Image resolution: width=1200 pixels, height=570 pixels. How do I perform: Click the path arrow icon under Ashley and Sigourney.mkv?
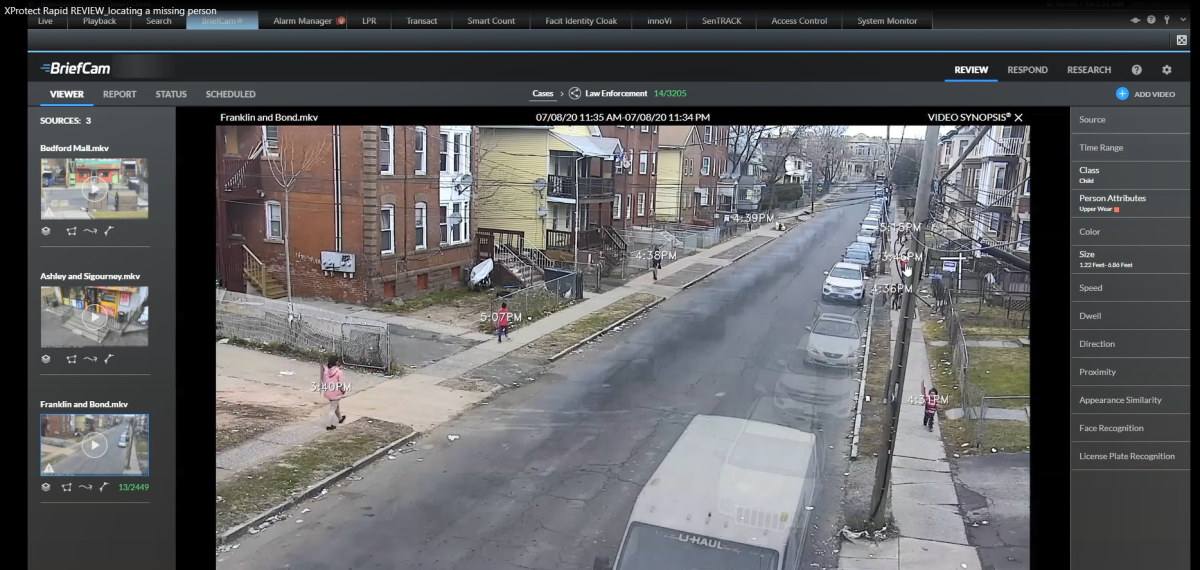click(x=89, y=358)
